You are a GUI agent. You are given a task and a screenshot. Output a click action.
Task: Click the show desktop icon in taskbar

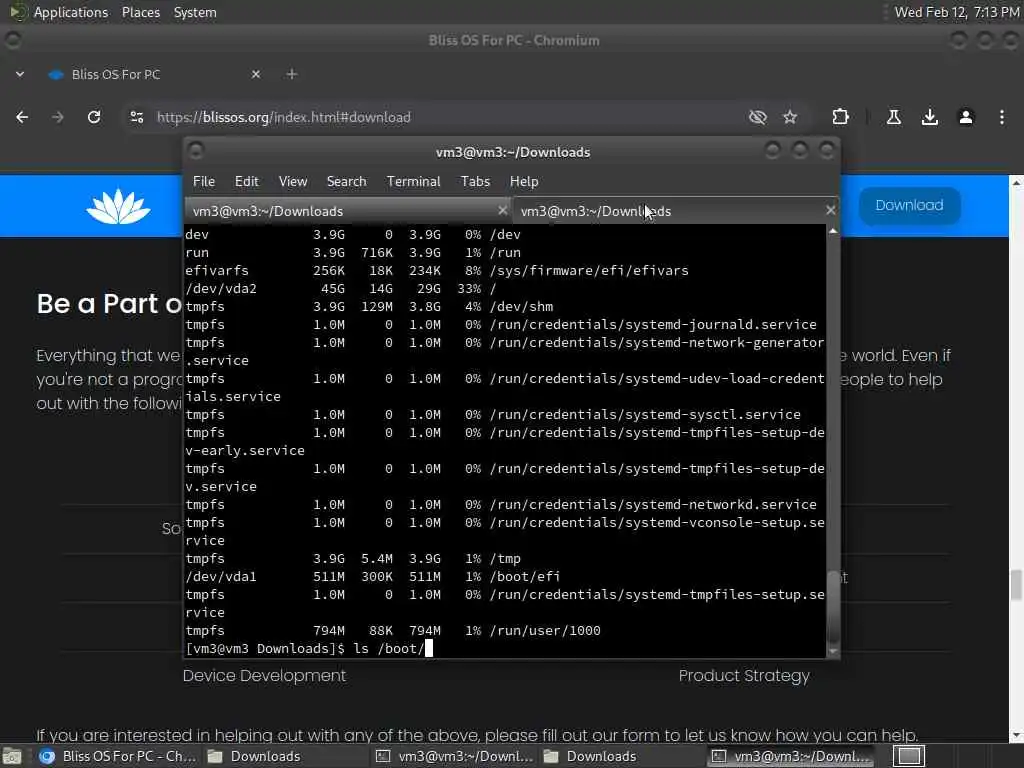(12, 756)
